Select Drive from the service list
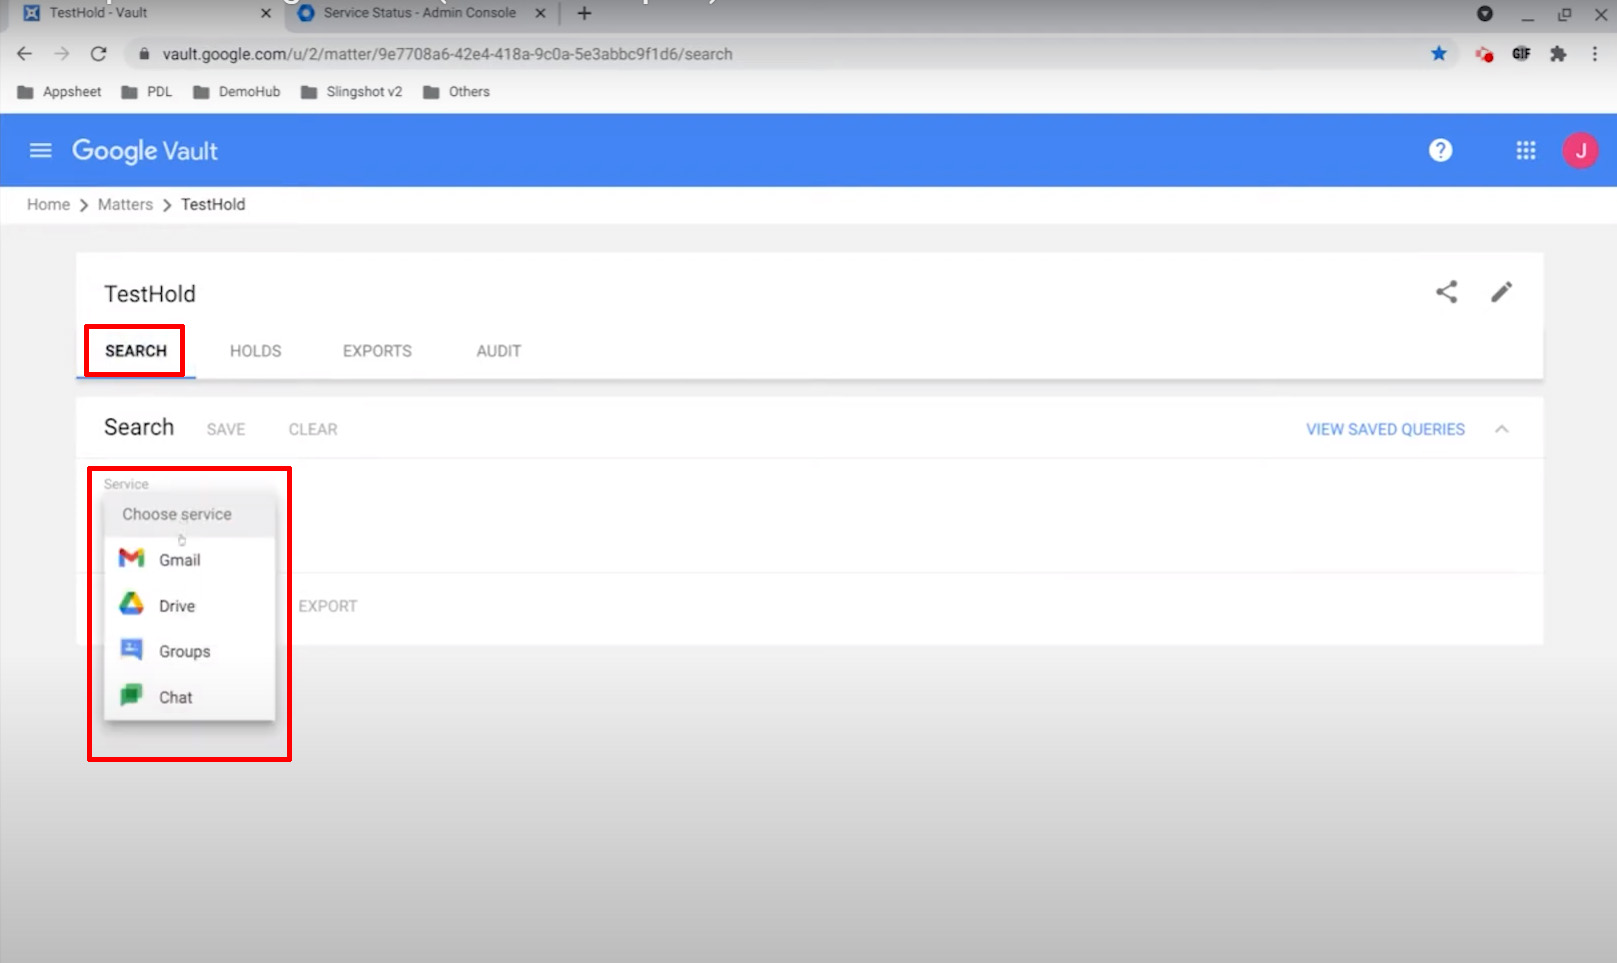 pyautogui.click(x=175, y=605)
